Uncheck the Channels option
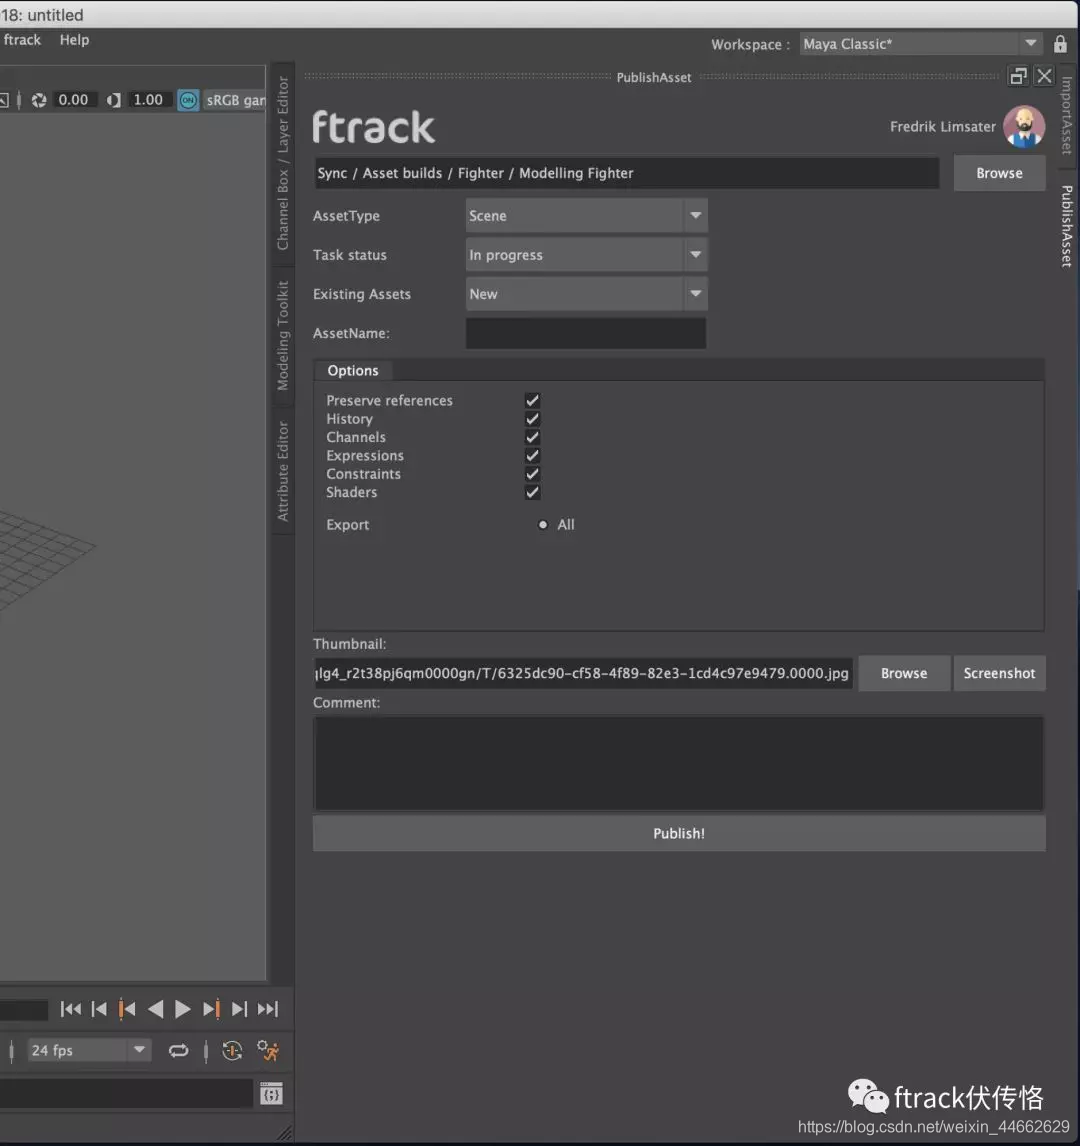This screenshot has height=1146, width=1080. click(532, 437)
